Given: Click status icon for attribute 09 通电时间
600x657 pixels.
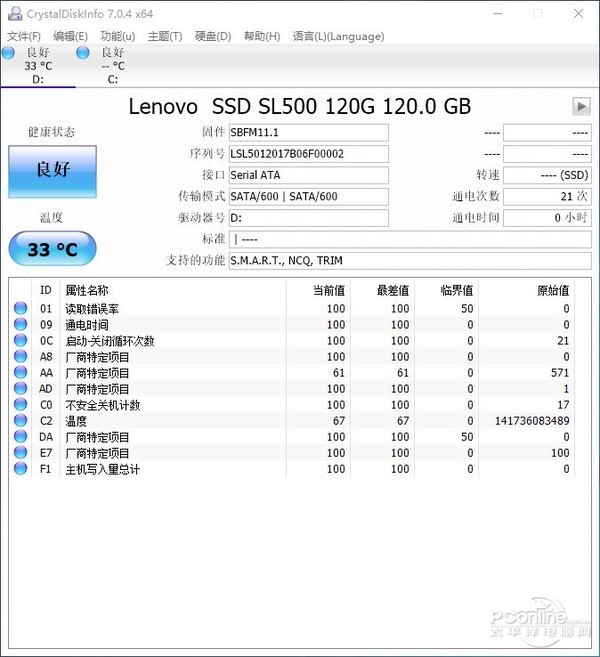Looking at the screenshot, I should tap(21, 324).
